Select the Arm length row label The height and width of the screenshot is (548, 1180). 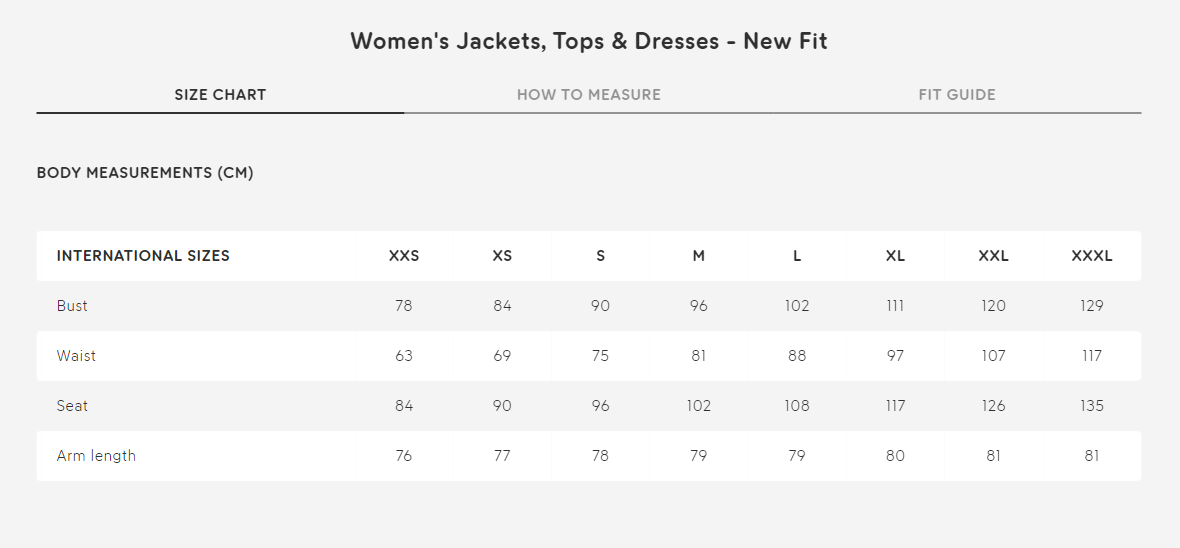(x=96, y=456)
